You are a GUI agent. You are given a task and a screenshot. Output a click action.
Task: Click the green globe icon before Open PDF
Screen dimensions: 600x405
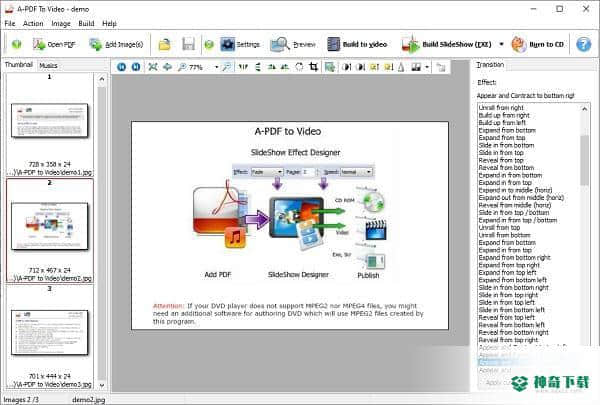(16, 44)
